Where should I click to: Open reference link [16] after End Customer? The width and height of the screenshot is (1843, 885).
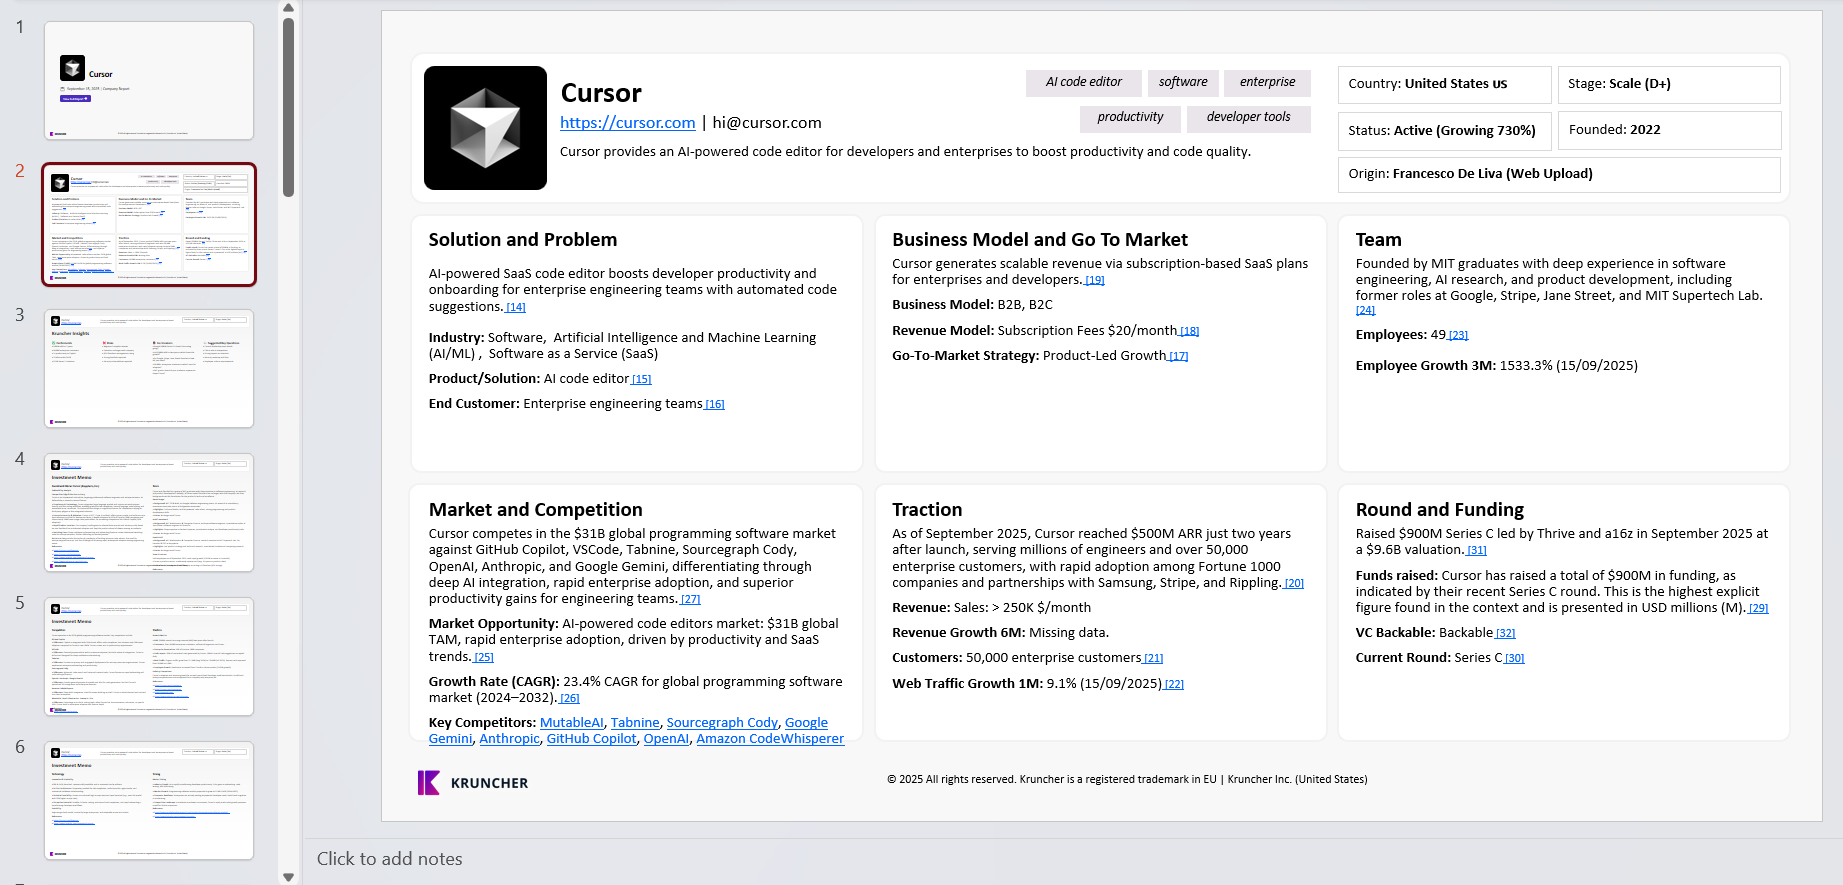(x=715, y=405)
